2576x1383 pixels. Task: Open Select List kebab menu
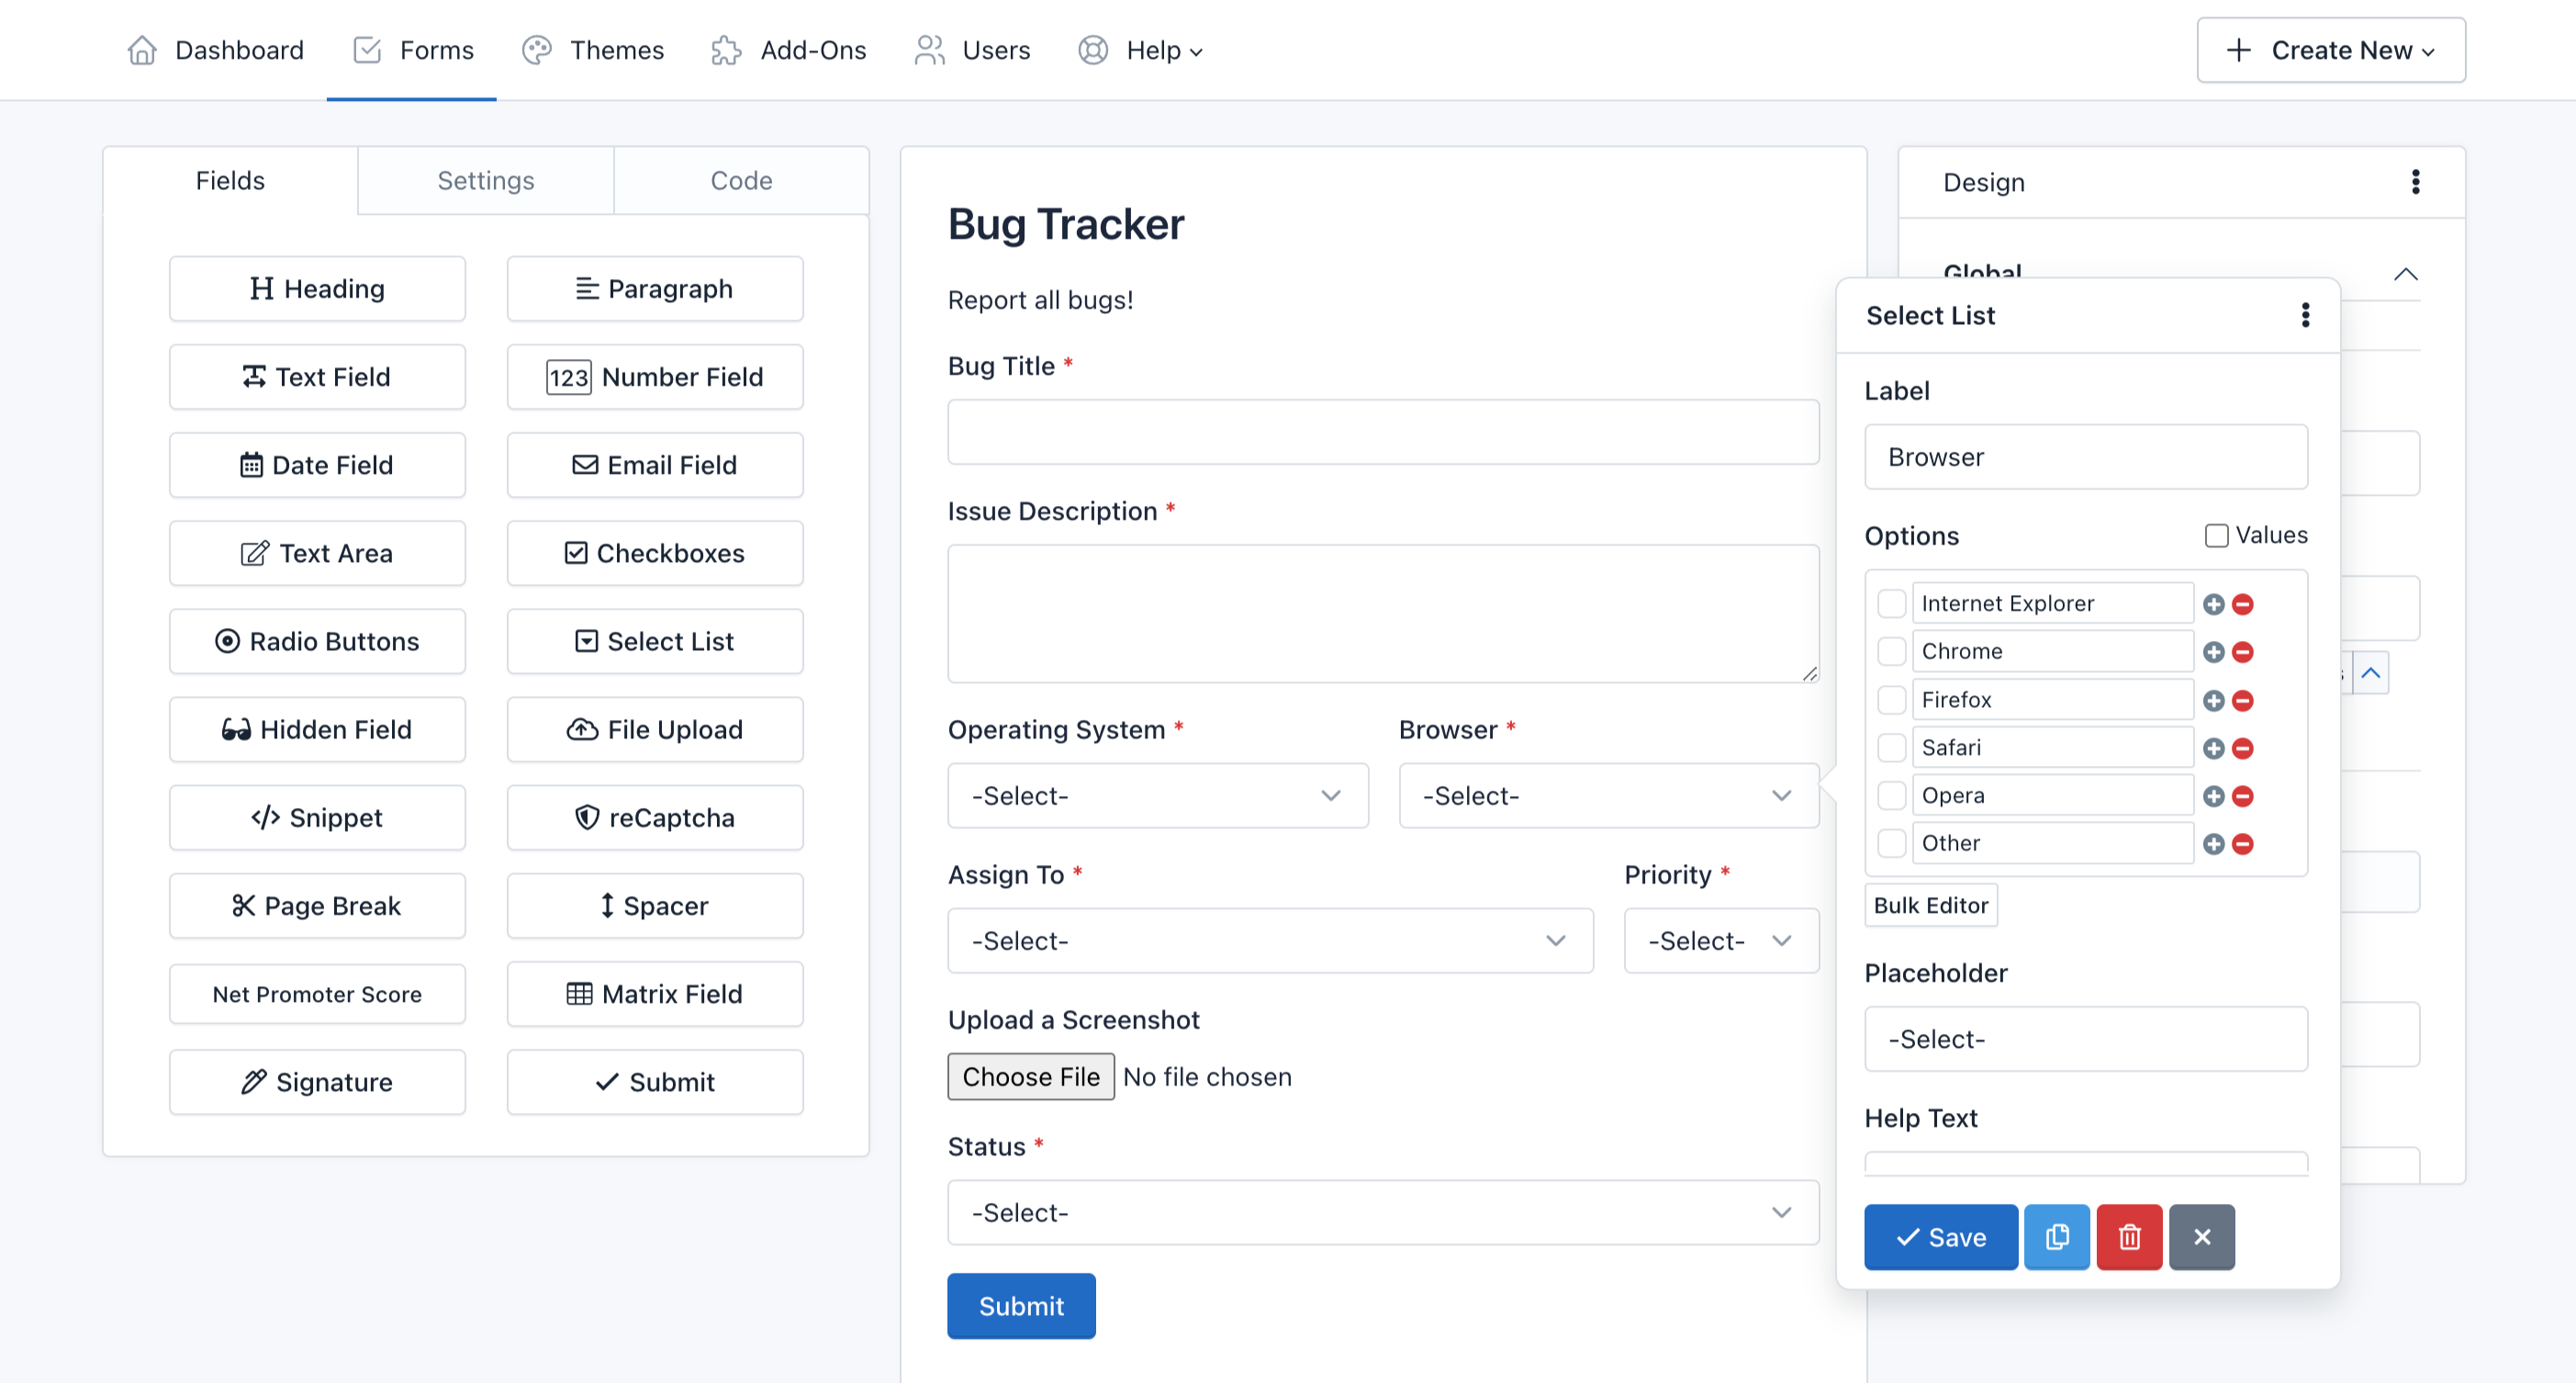point(2305,315)
